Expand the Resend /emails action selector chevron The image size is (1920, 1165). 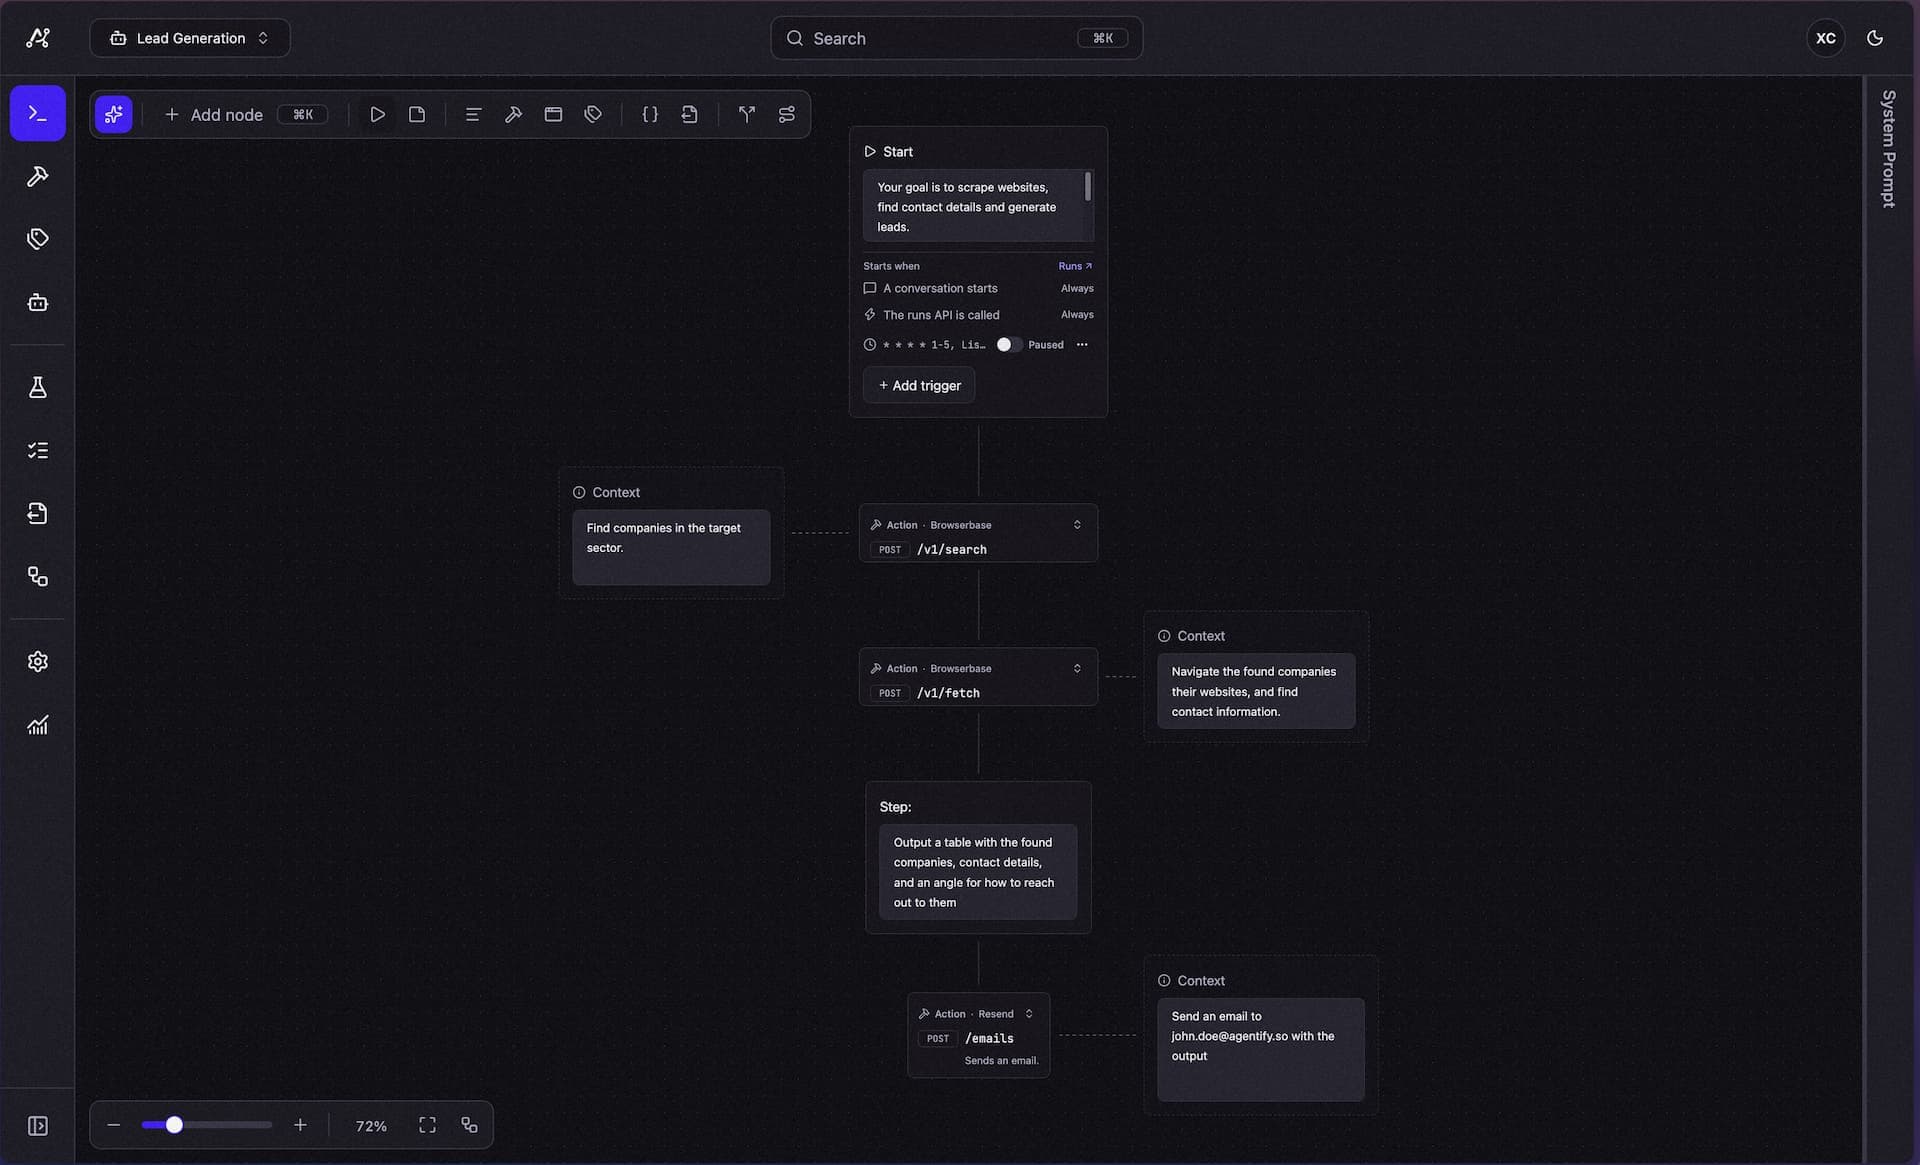pos(1029,1014)
